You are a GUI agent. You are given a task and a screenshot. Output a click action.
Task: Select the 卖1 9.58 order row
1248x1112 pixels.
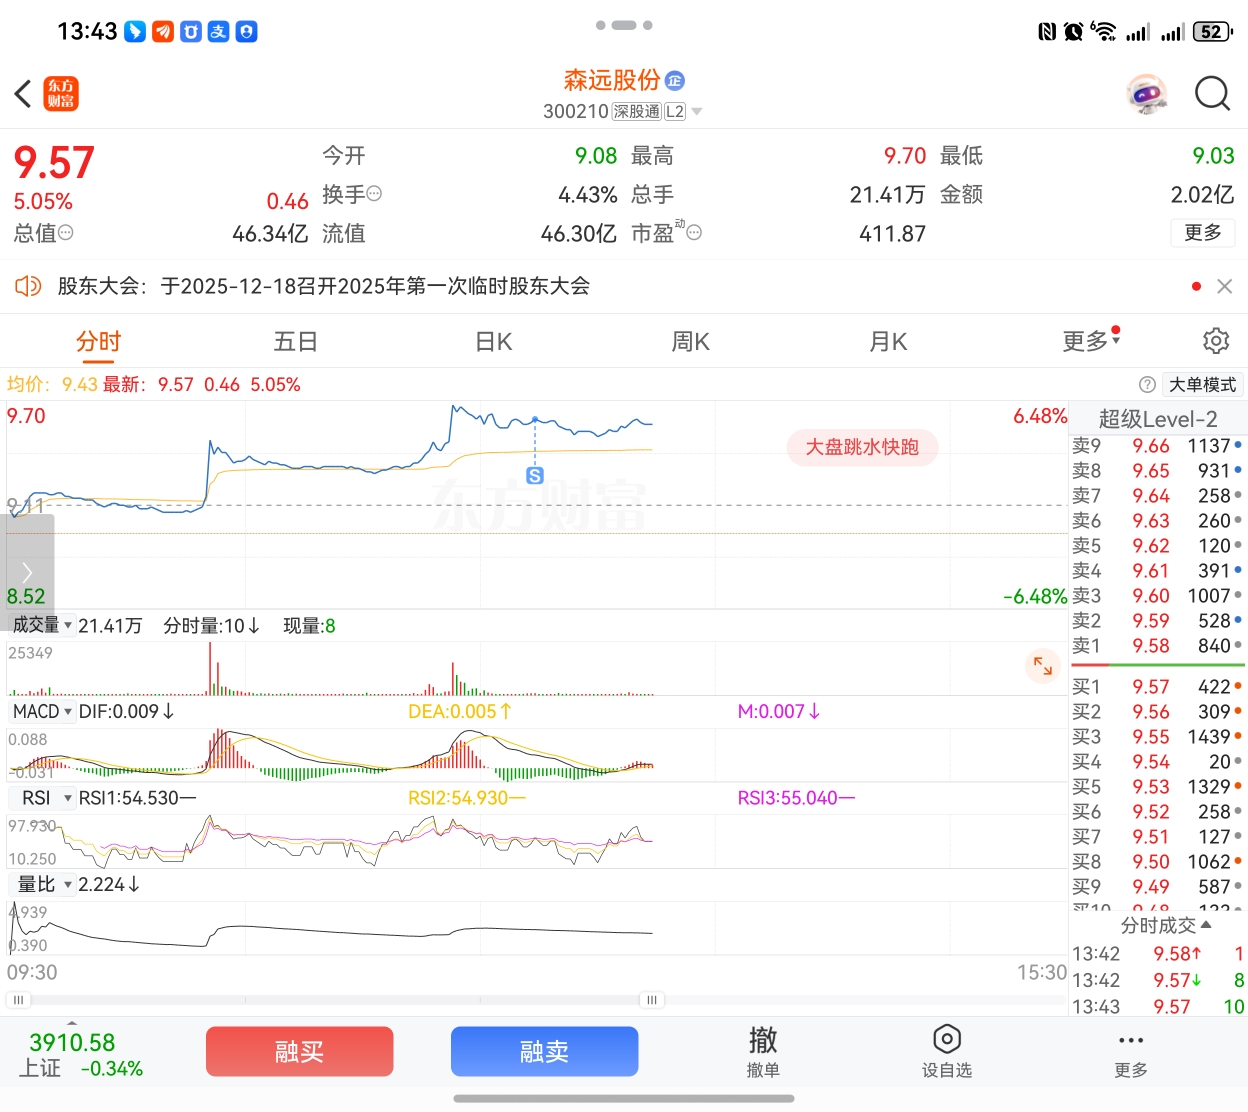click(x=1157, y=645)
